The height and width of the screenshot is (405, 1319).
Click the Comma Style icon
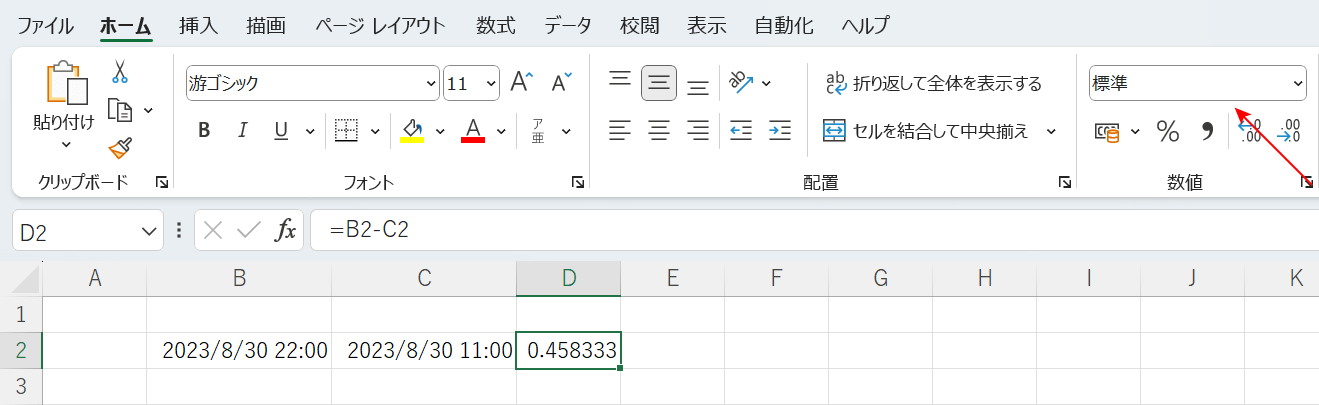[1206, 131]
